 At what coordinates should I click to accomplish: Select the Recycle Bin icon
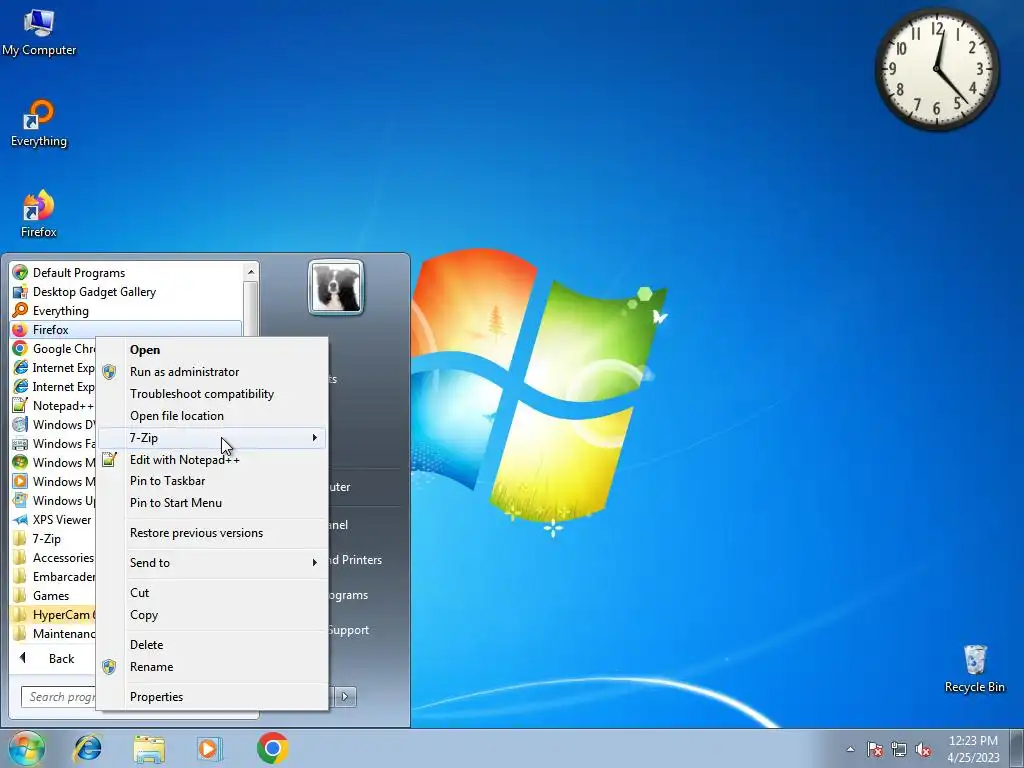pyautogui.click(x=974, y=669)
